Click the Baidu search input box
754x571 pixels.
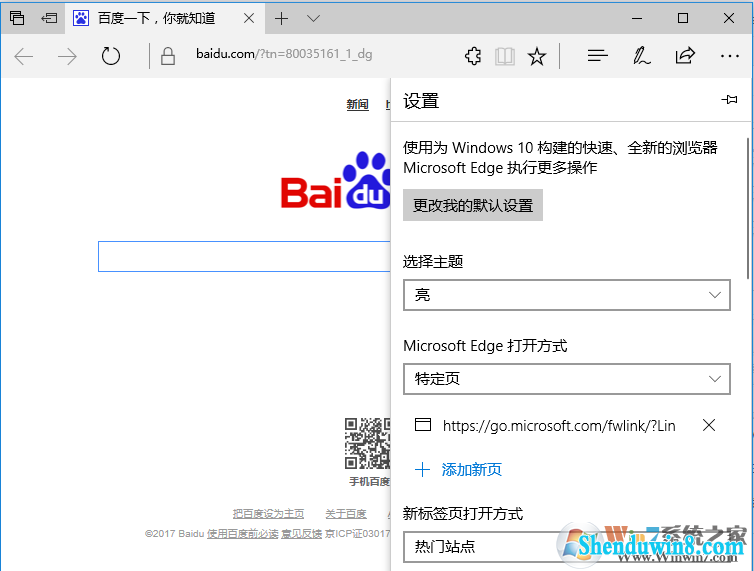click(x=244, y=256)
